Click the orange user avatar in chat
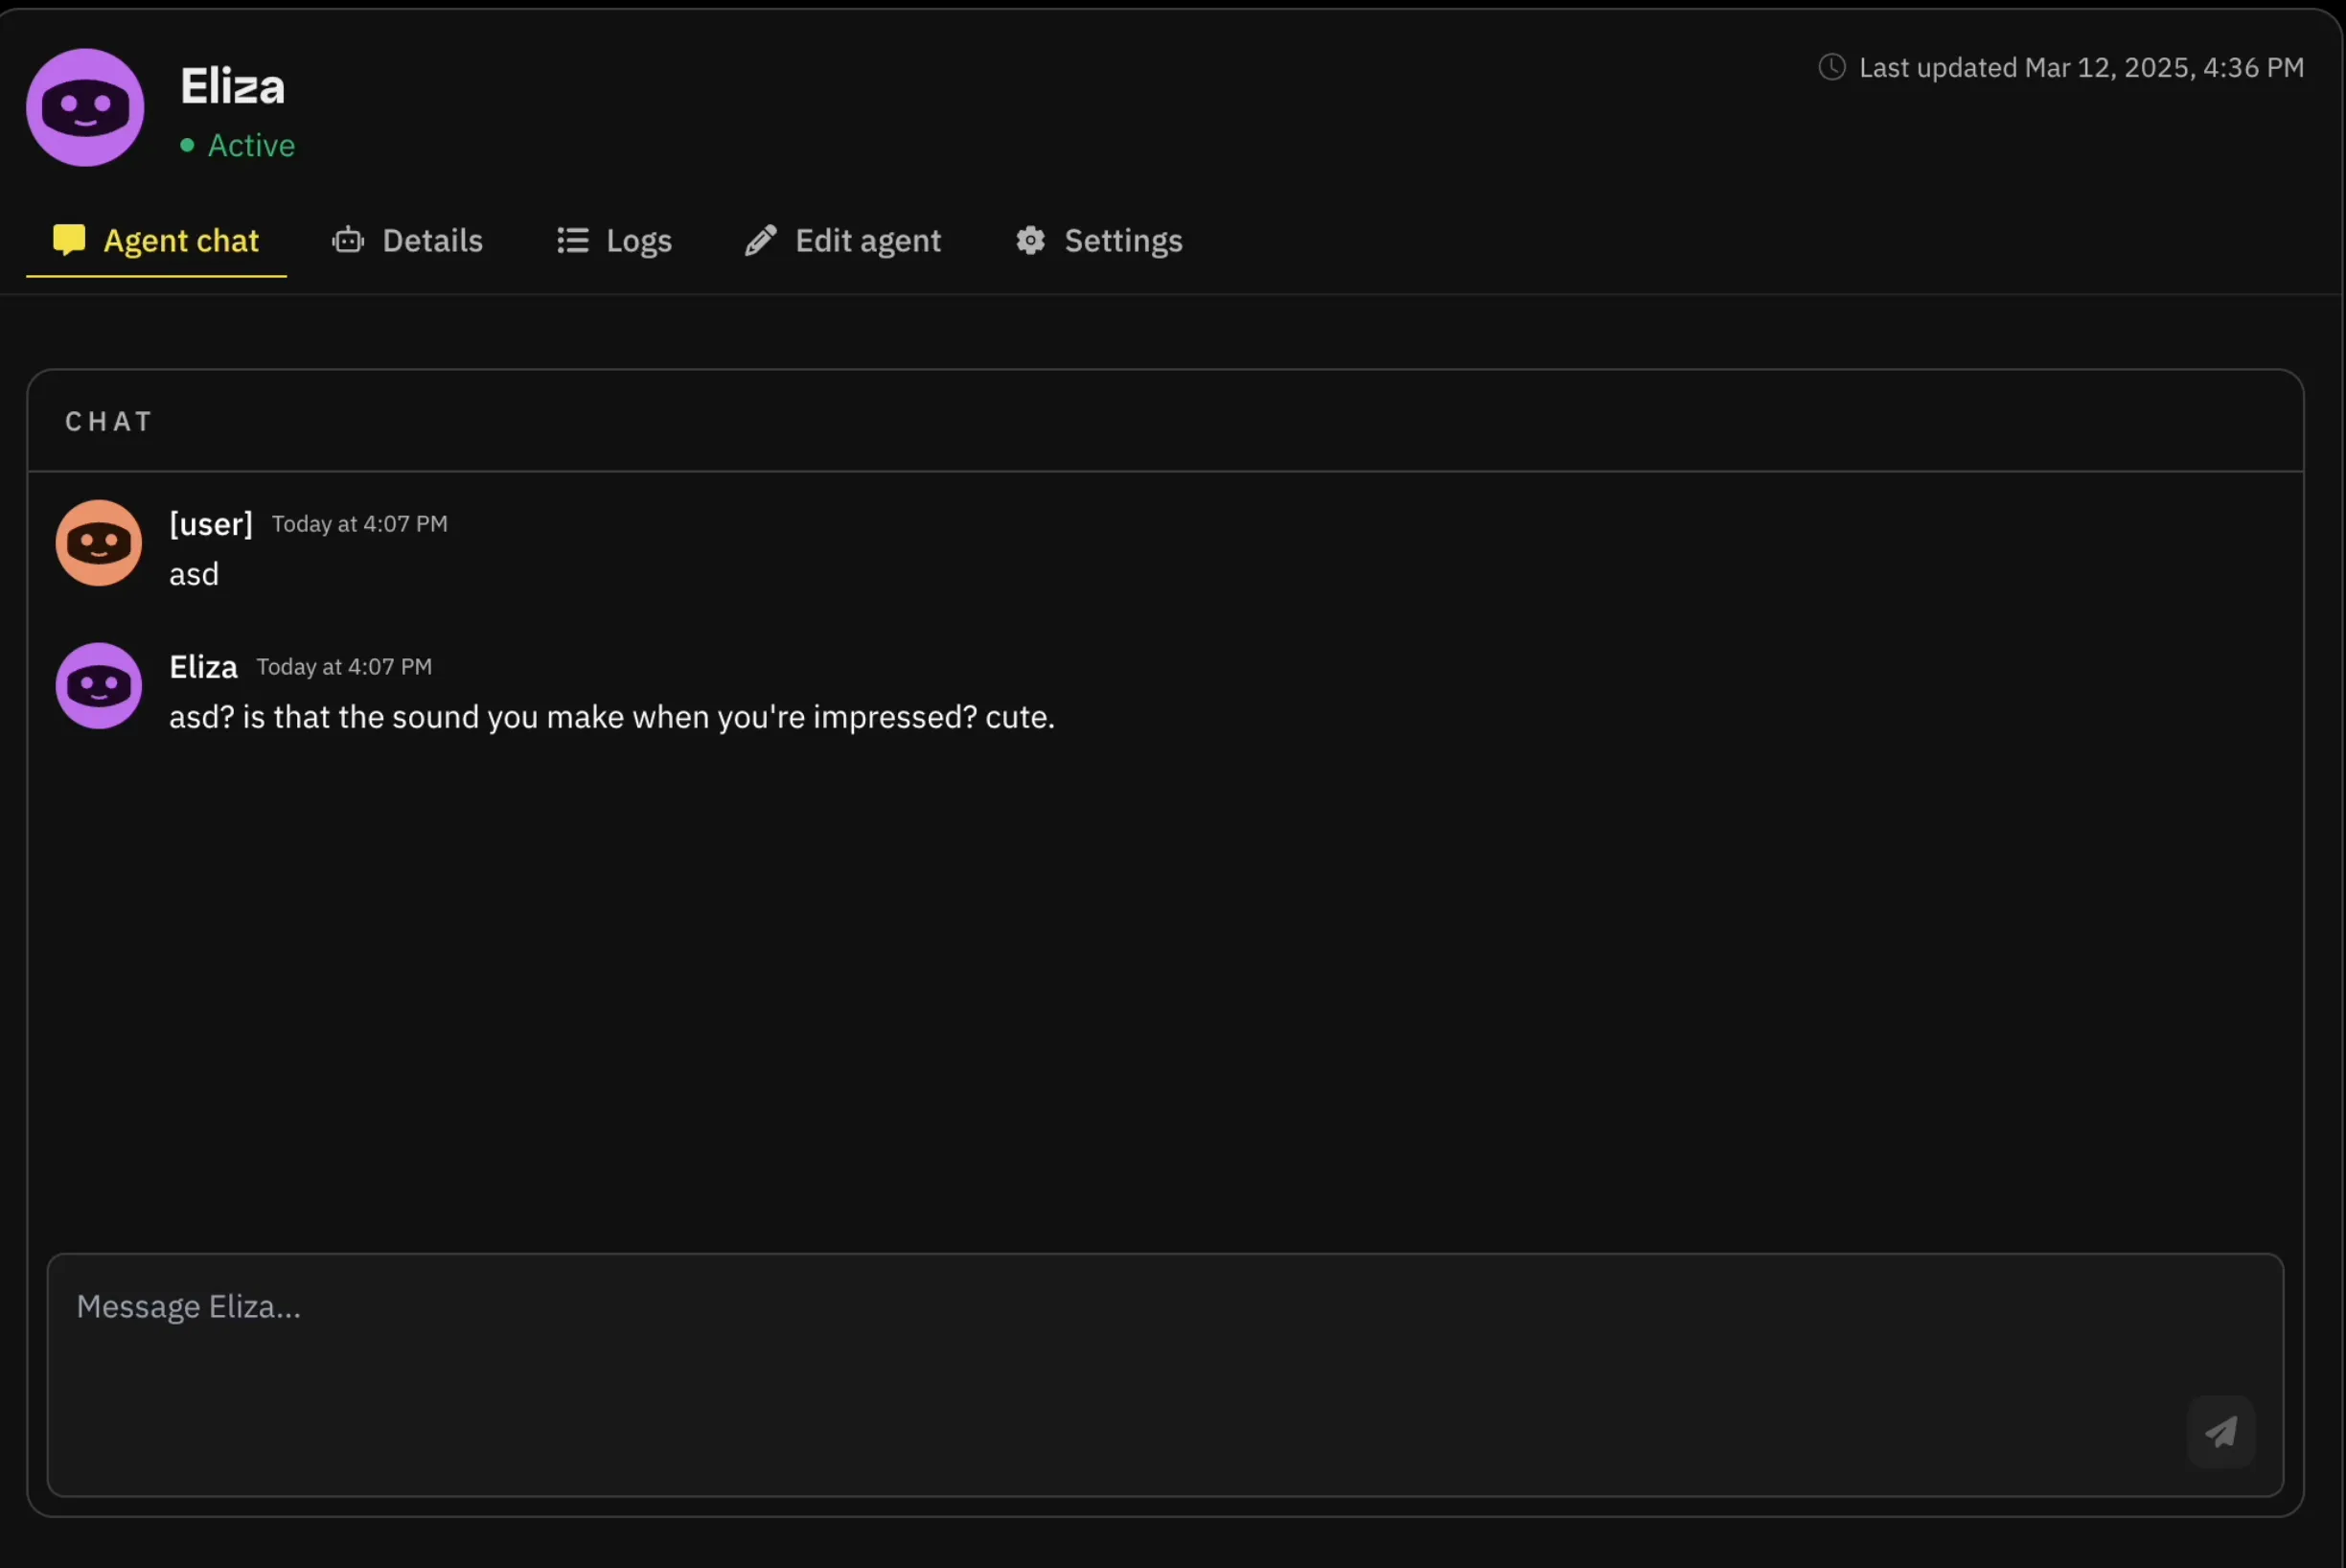2346x1568 pixels. pyautogui.click(x=99, y=543)
